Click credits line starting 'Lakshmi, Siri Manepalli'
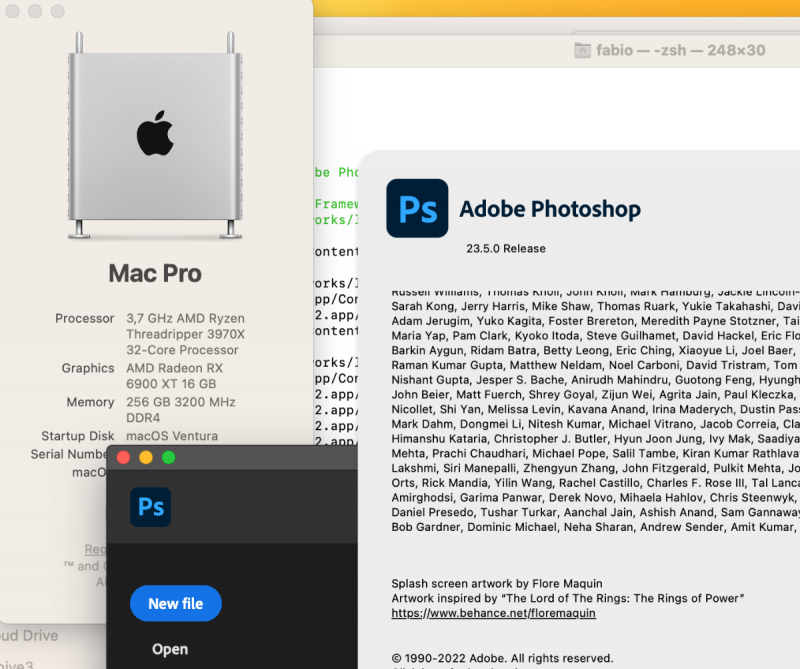This screenshot has height=669, width=800. point(595,468)
